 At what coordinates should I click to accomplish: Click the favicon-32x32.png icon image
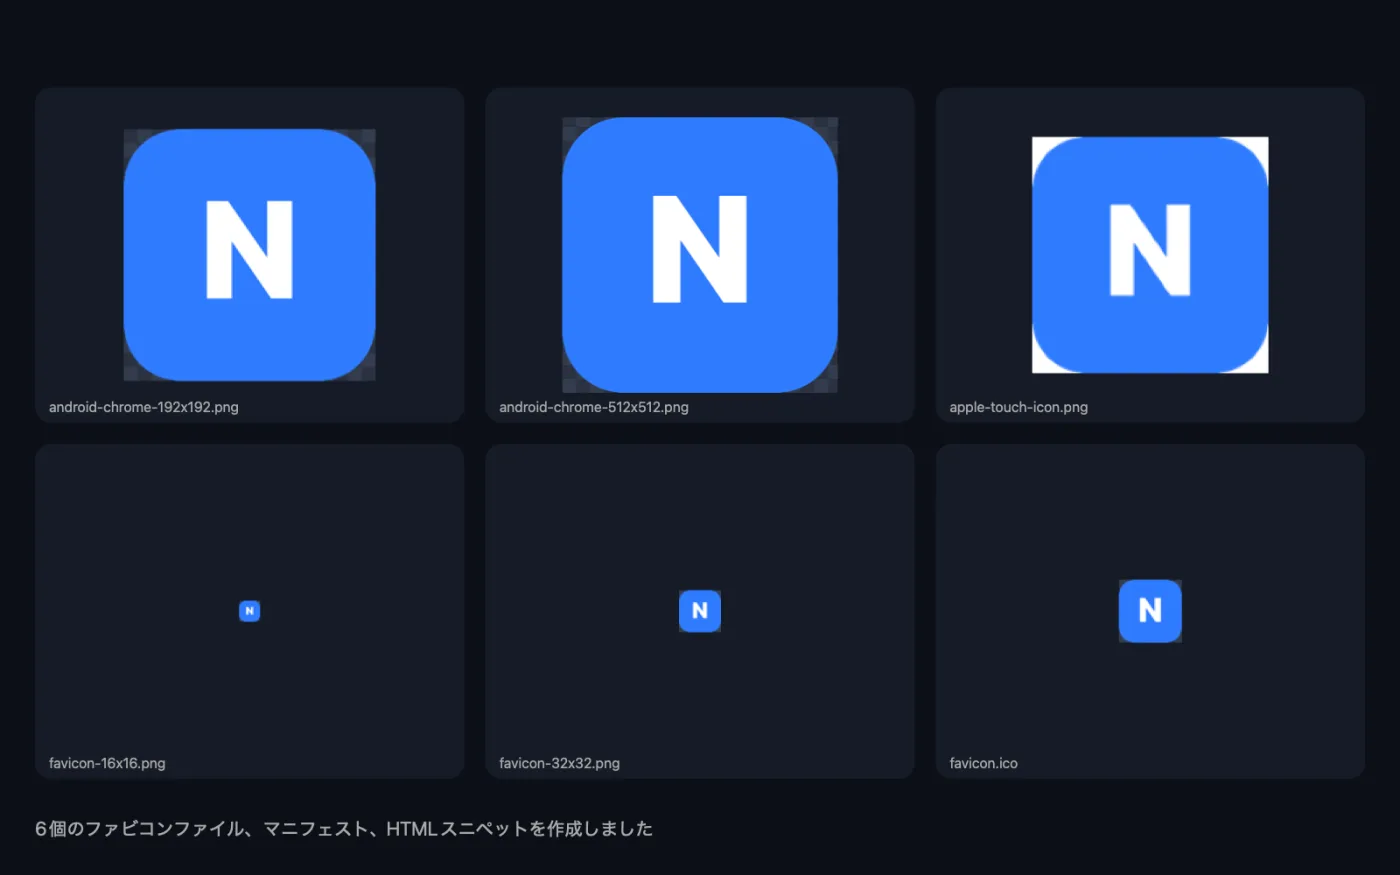pos(700,611)
